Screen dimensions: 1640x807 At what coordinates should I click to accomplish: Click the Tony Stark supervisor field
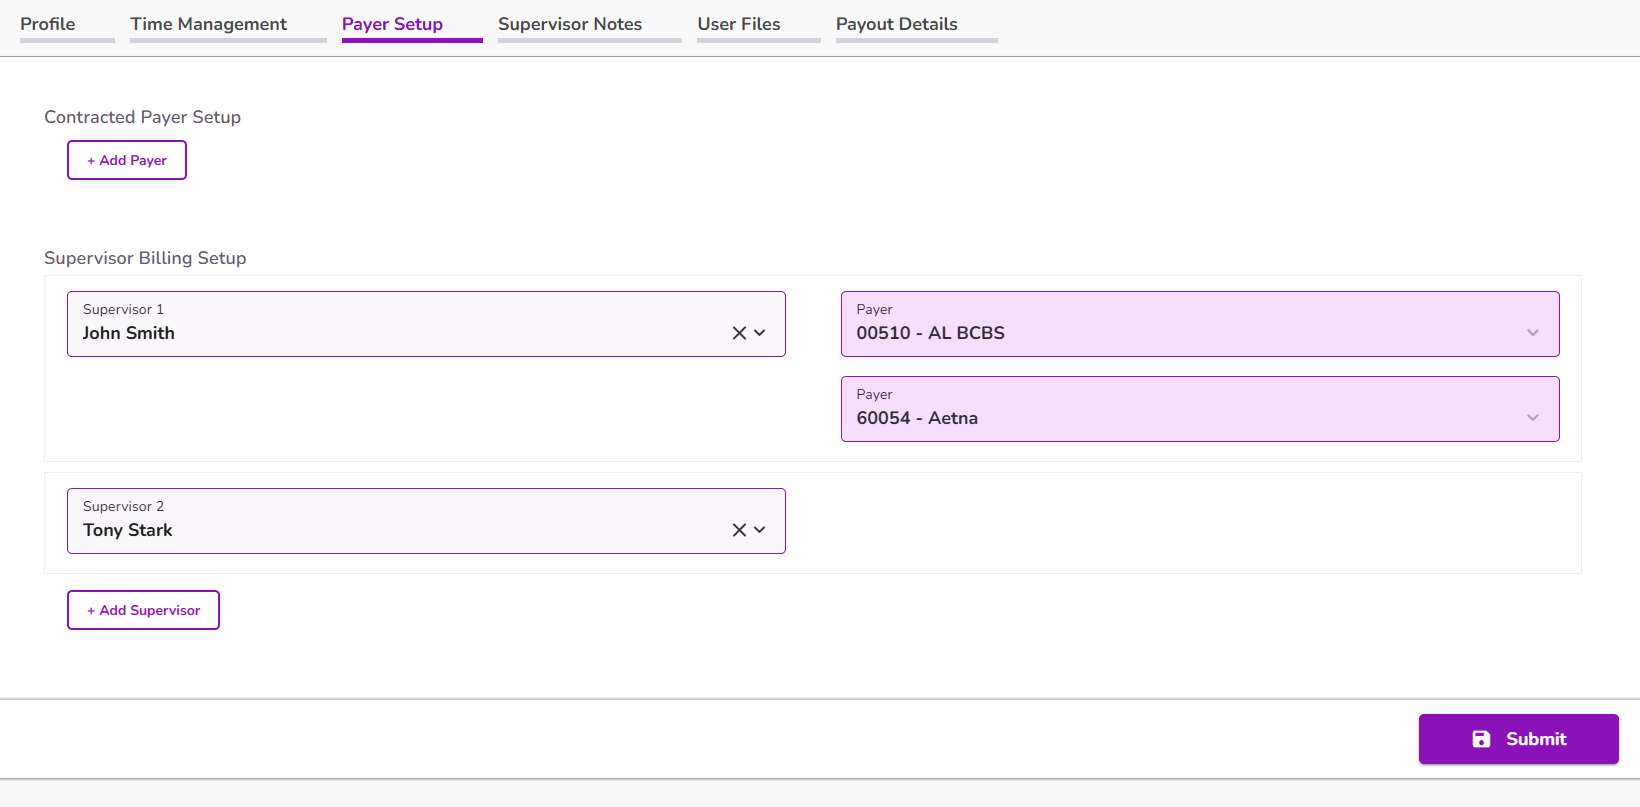point(426,521)
